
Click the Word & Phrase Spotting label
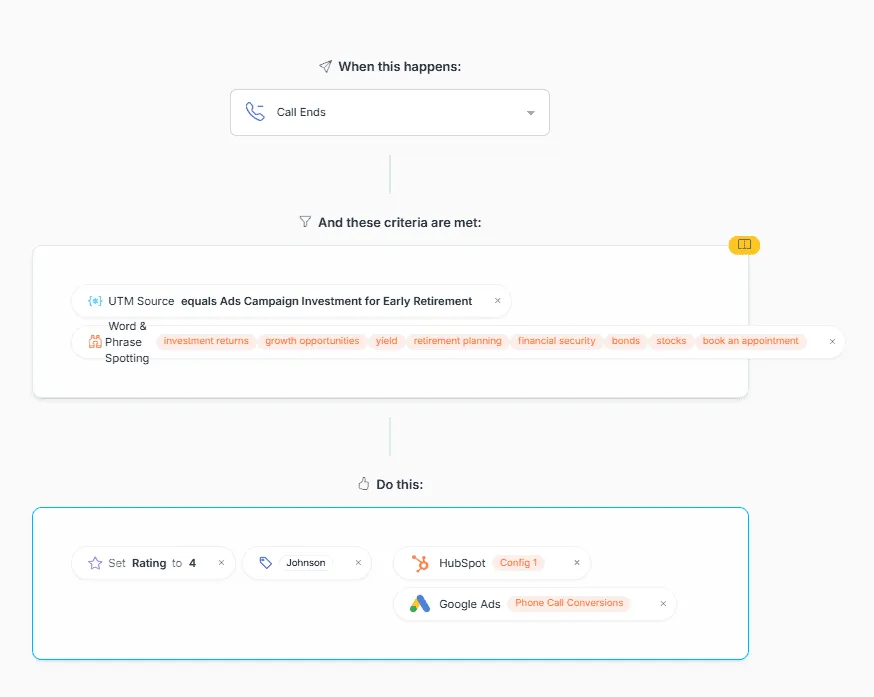coord(127,342)
